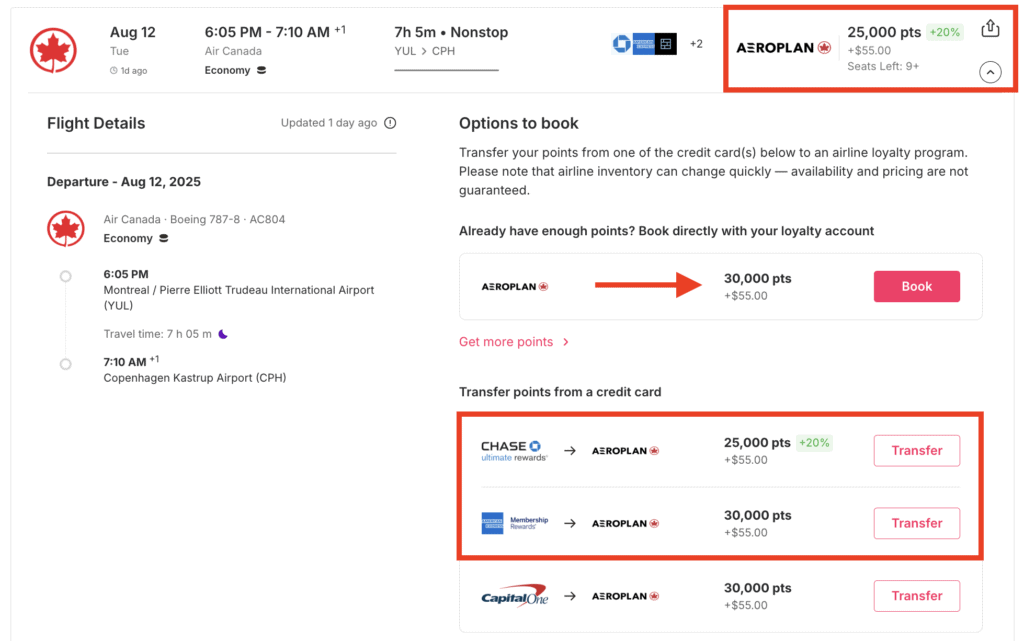The image size is (1024, 641).
Task: Click the 'Travel time: 7 h 05 m' text
Action: tap(157, 334)
